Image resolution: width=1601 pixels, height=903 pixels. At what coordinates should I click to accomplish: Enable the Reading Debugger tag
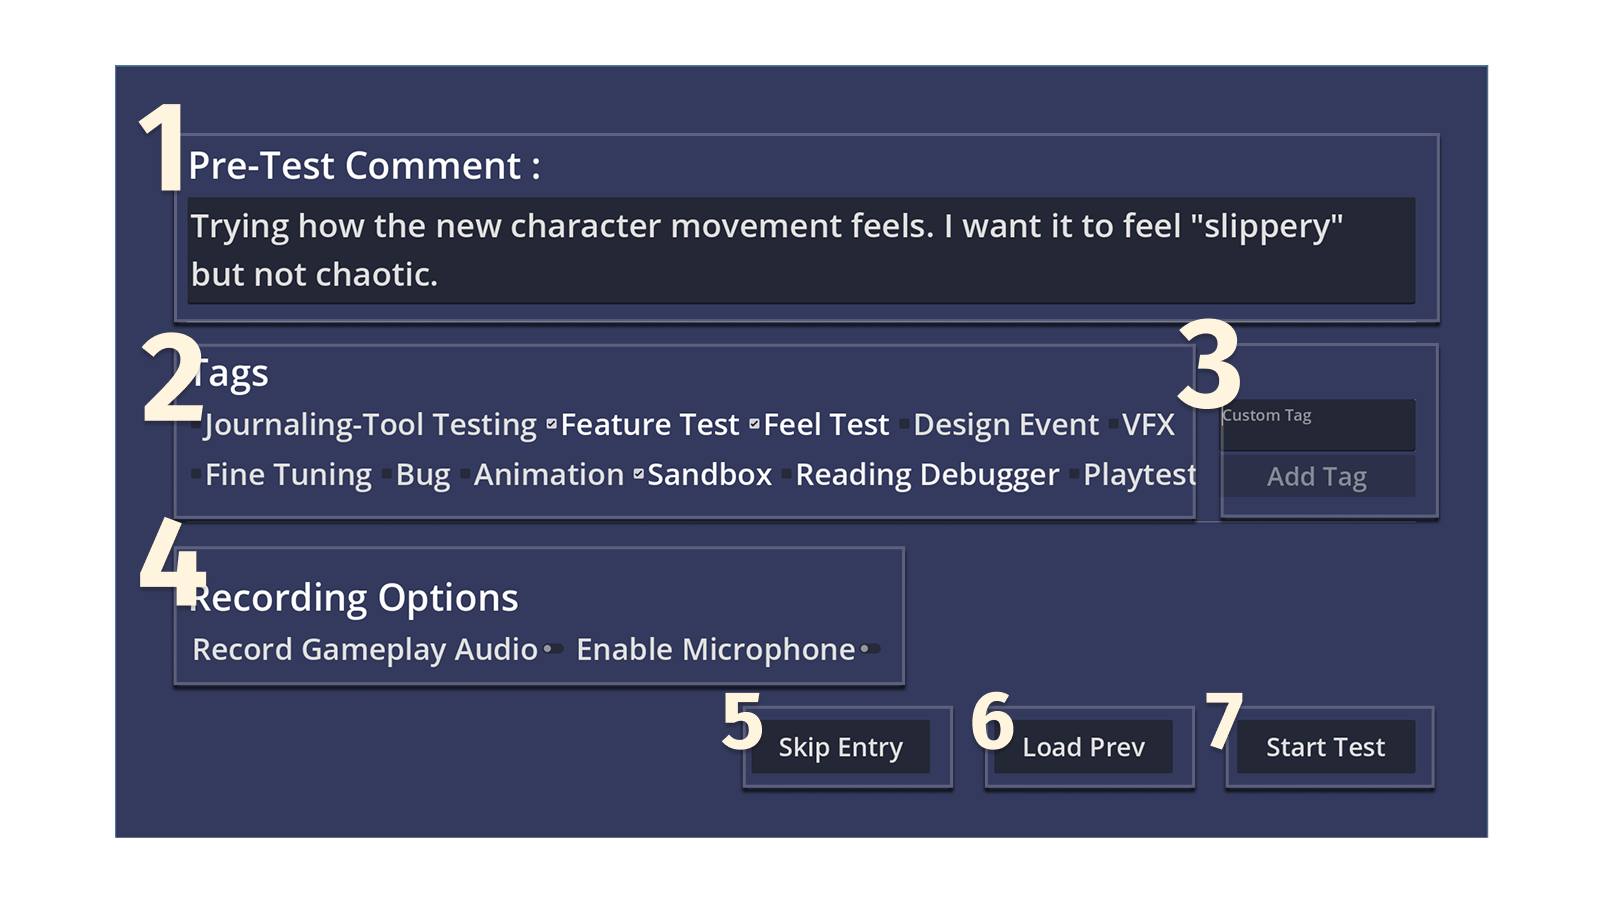click(787, 474)
